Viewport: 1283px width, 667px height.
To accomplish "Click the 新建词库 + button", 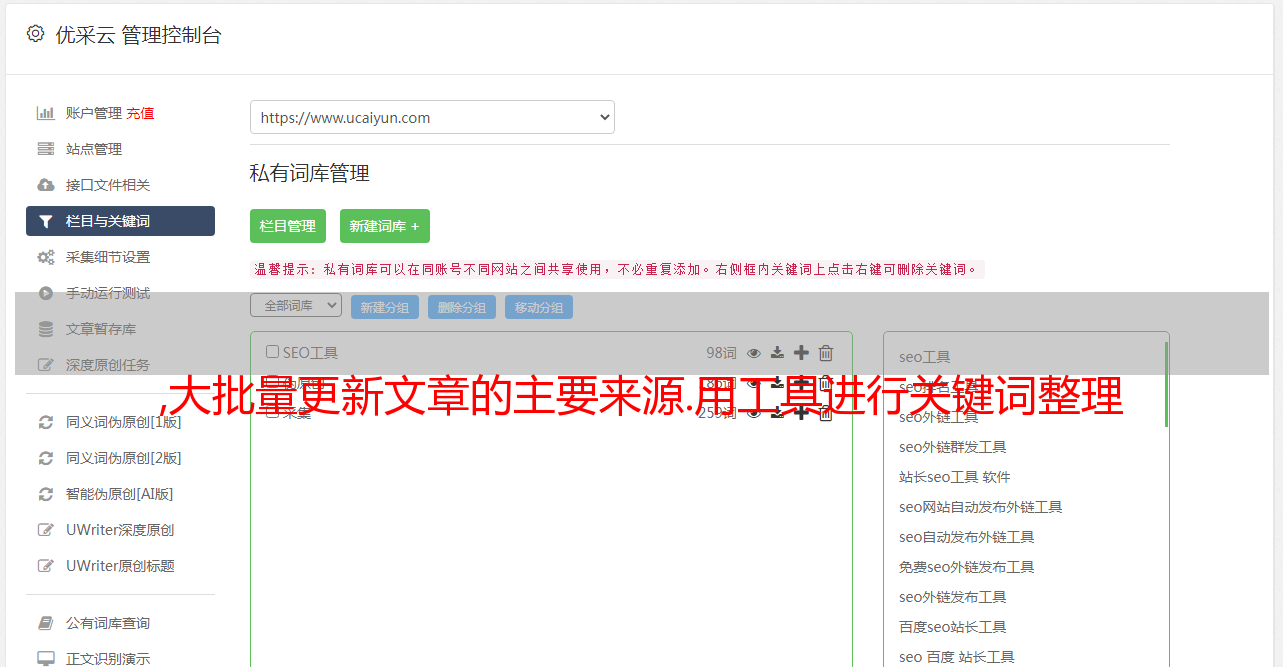I will tap(385, 226).
